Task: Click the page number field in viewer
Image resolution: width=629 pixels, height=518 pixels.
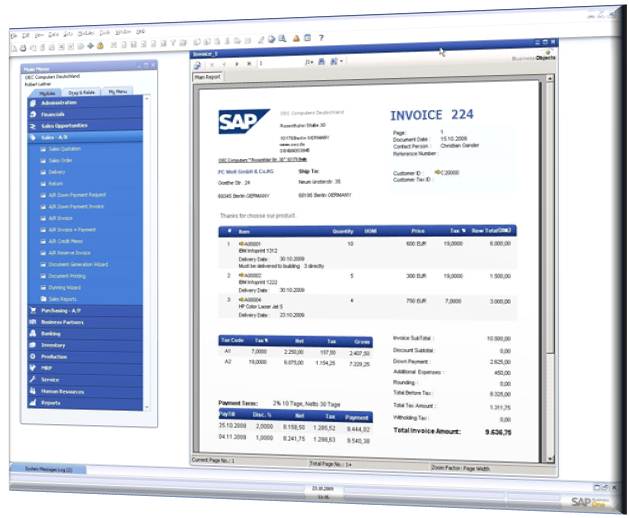Action: pyautogui.click(x=281, y=63)
